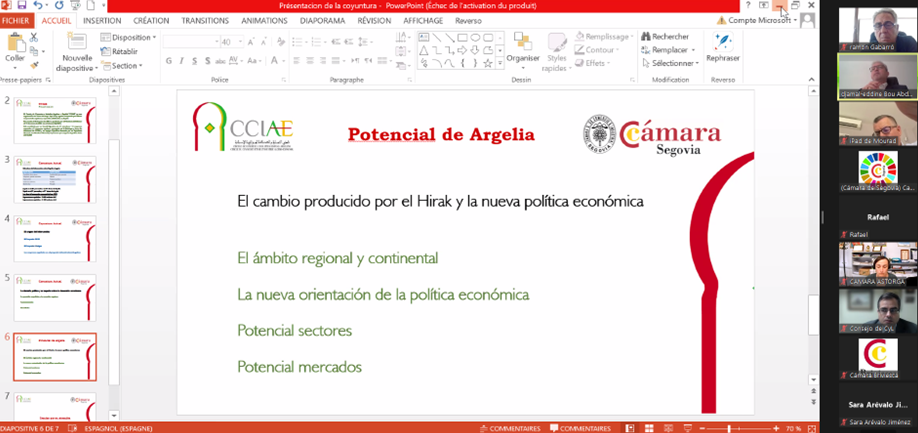Click the Rechercher binoculars button
918x433 pixels.
(x=666, y=36)
